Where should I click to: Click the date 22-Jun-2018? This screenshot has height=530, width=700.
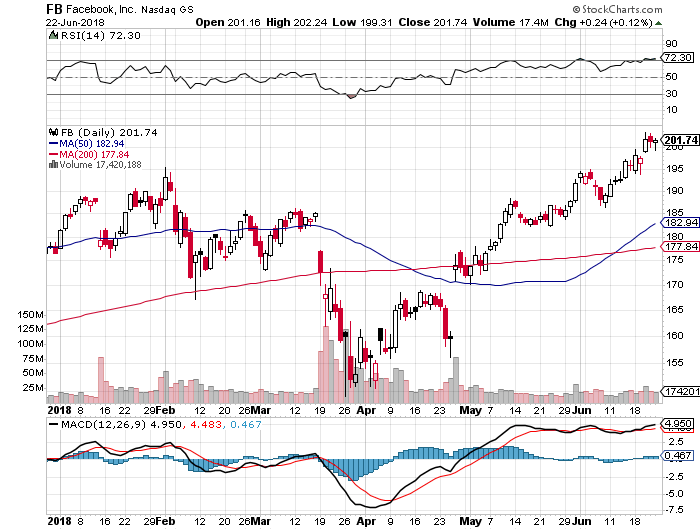75,22
